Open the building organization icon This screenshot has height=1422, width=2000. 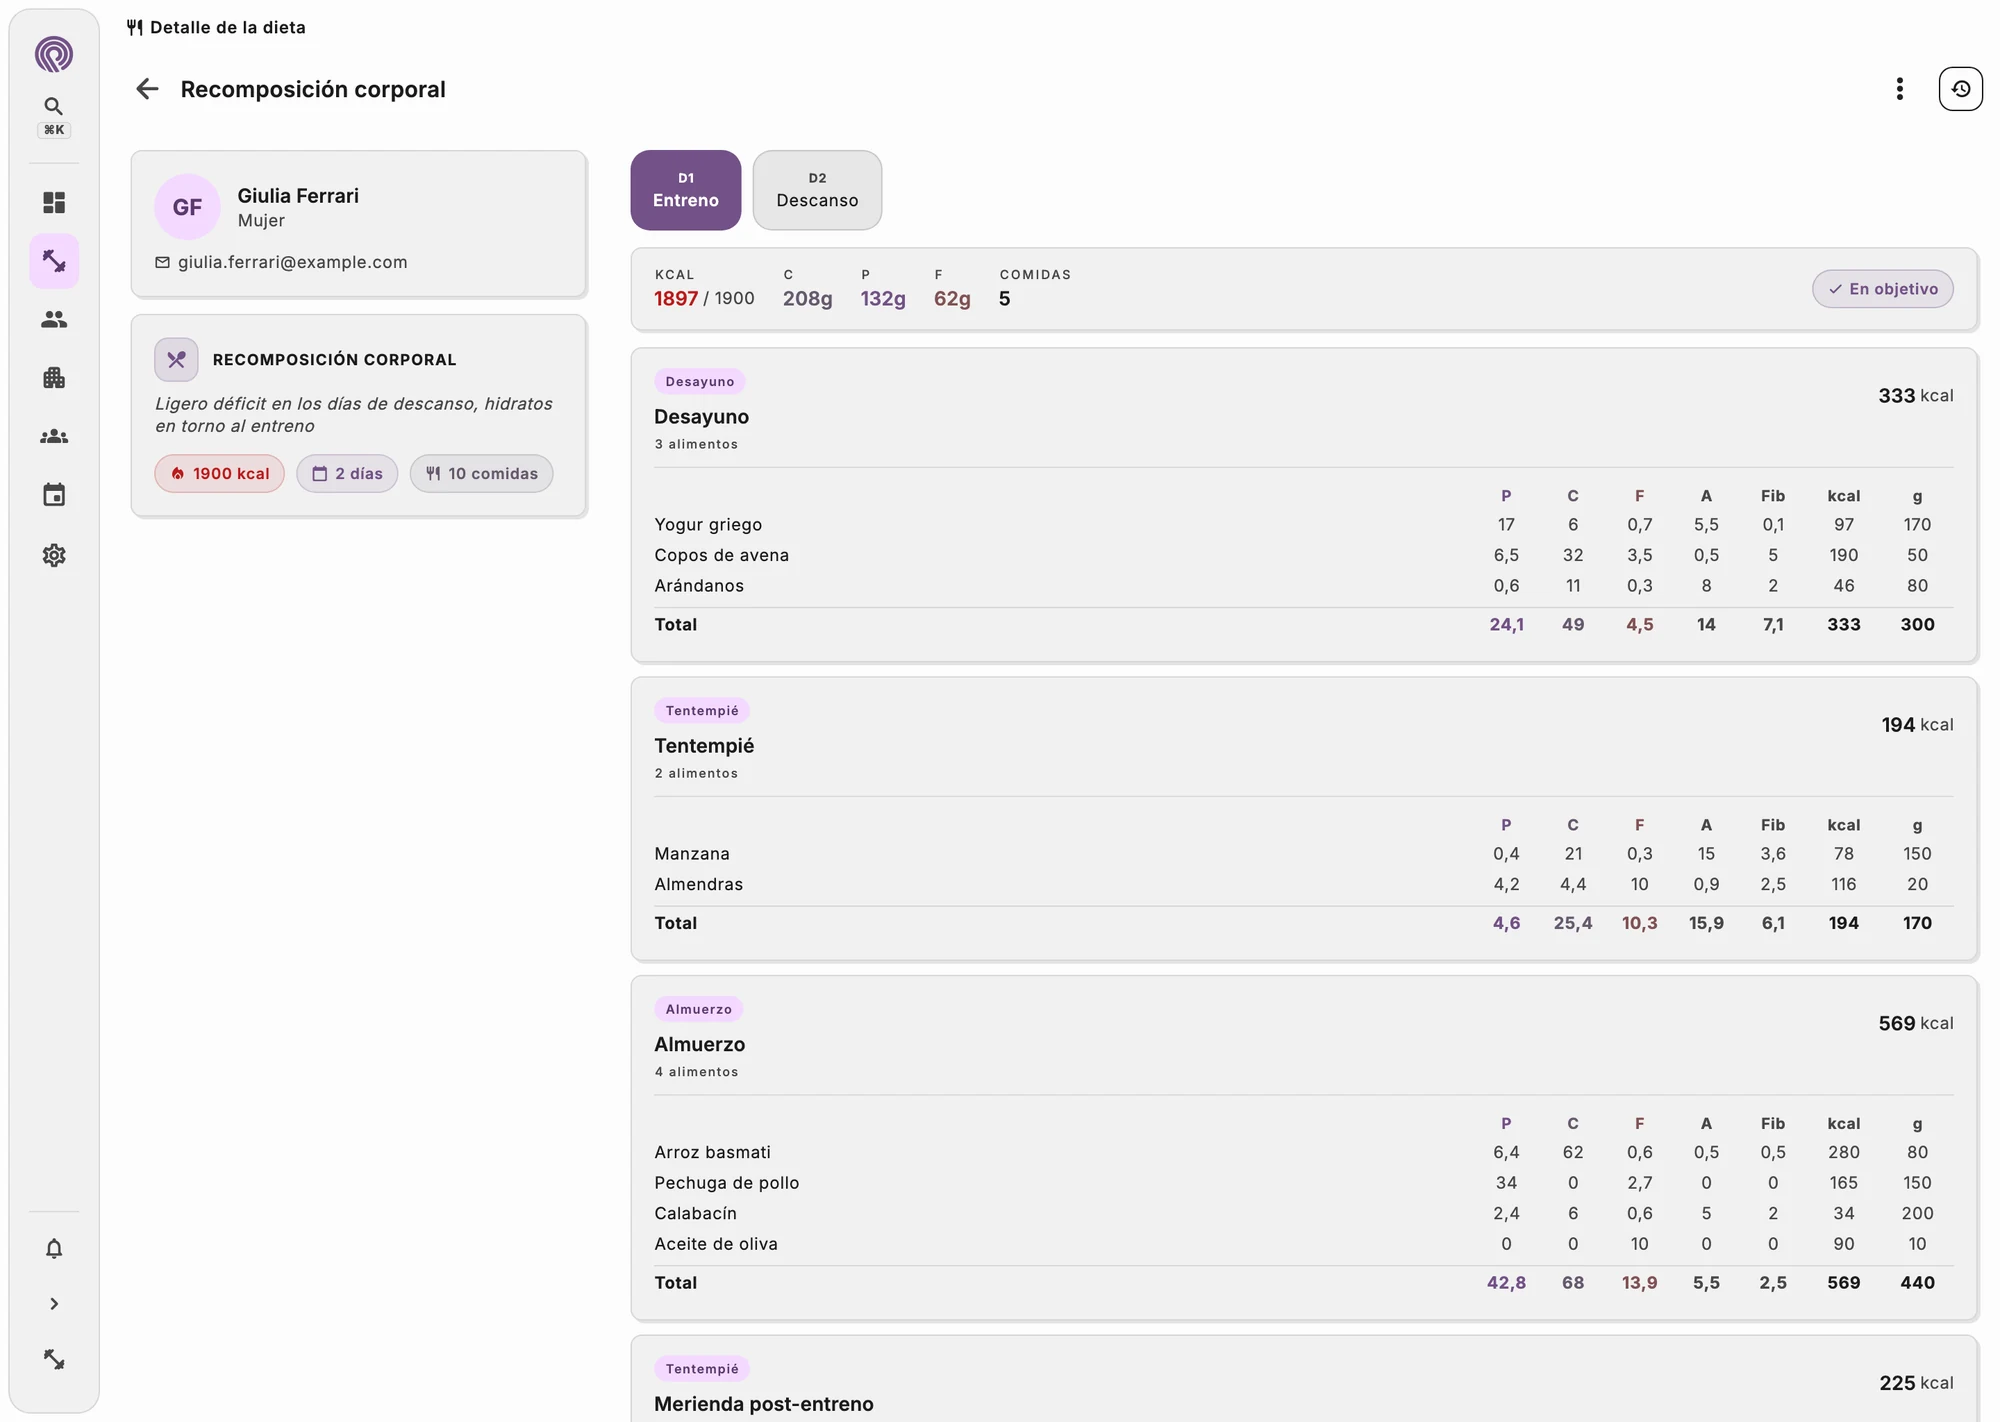[x=54, y=378]
